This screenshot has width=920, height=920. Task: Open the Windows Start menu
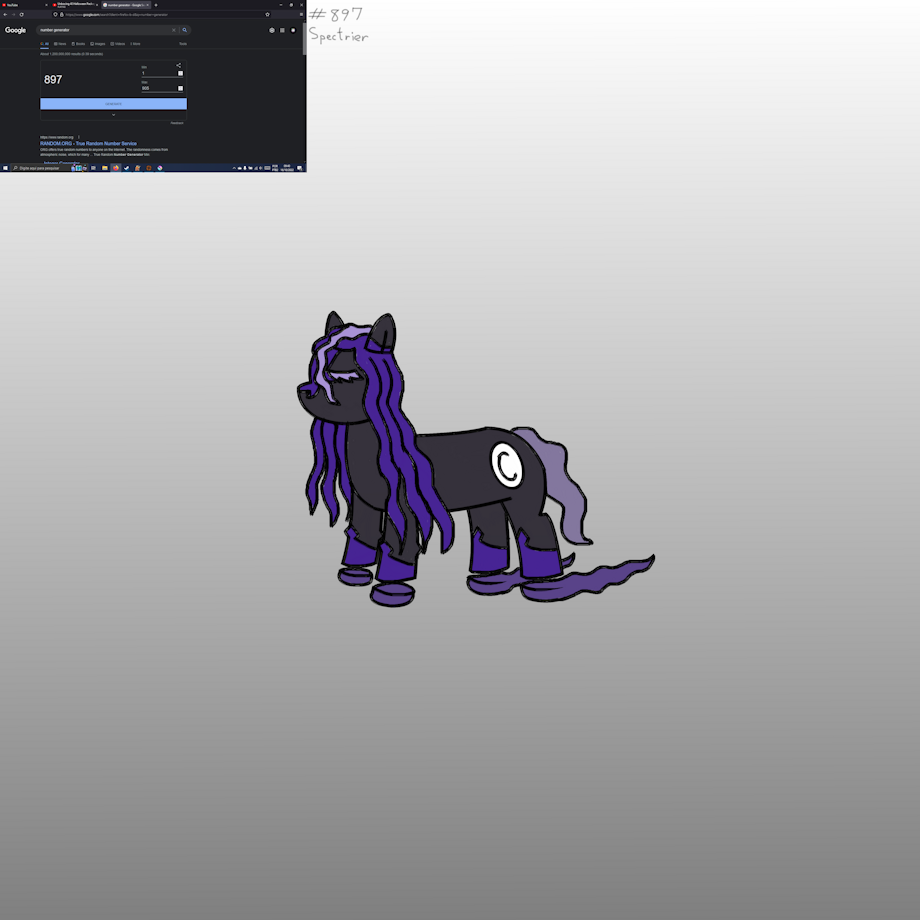click(5, 168)
